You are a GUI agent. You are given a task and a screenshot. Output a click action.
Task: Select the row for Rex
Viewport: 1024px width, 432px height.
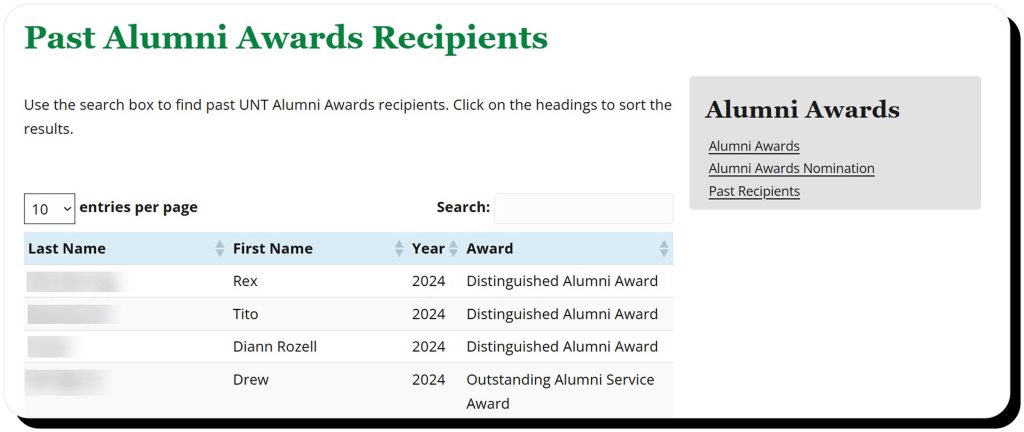coord(245,281)
